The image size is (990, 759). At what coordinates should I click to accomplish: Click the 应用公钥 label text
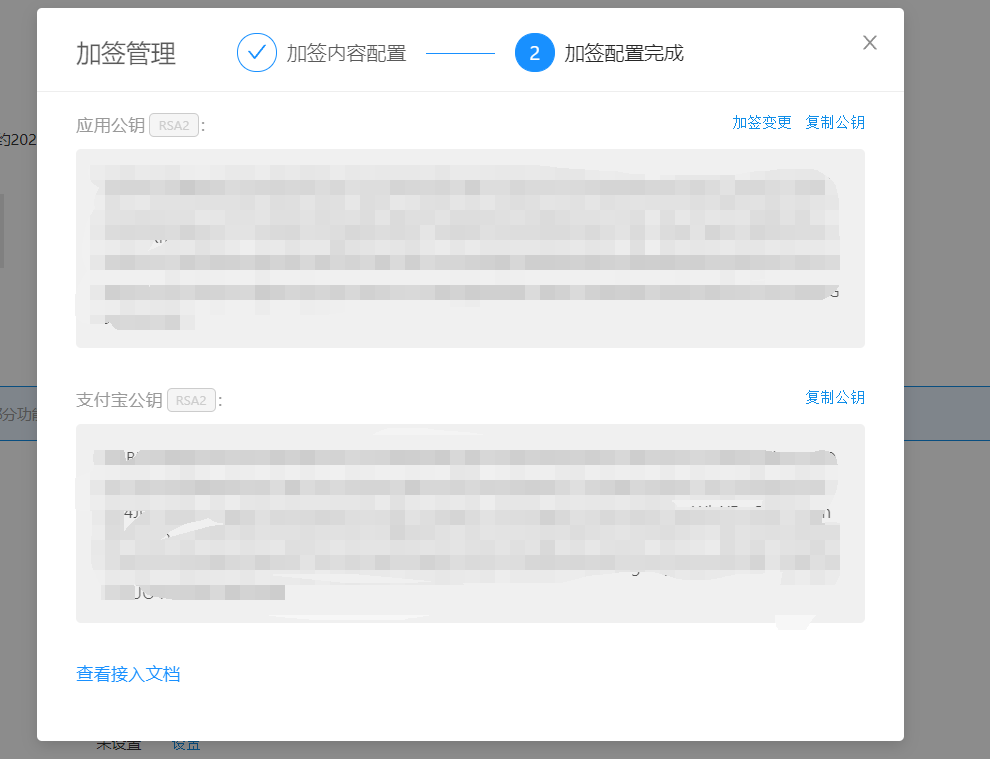click(x=110, y=125)
